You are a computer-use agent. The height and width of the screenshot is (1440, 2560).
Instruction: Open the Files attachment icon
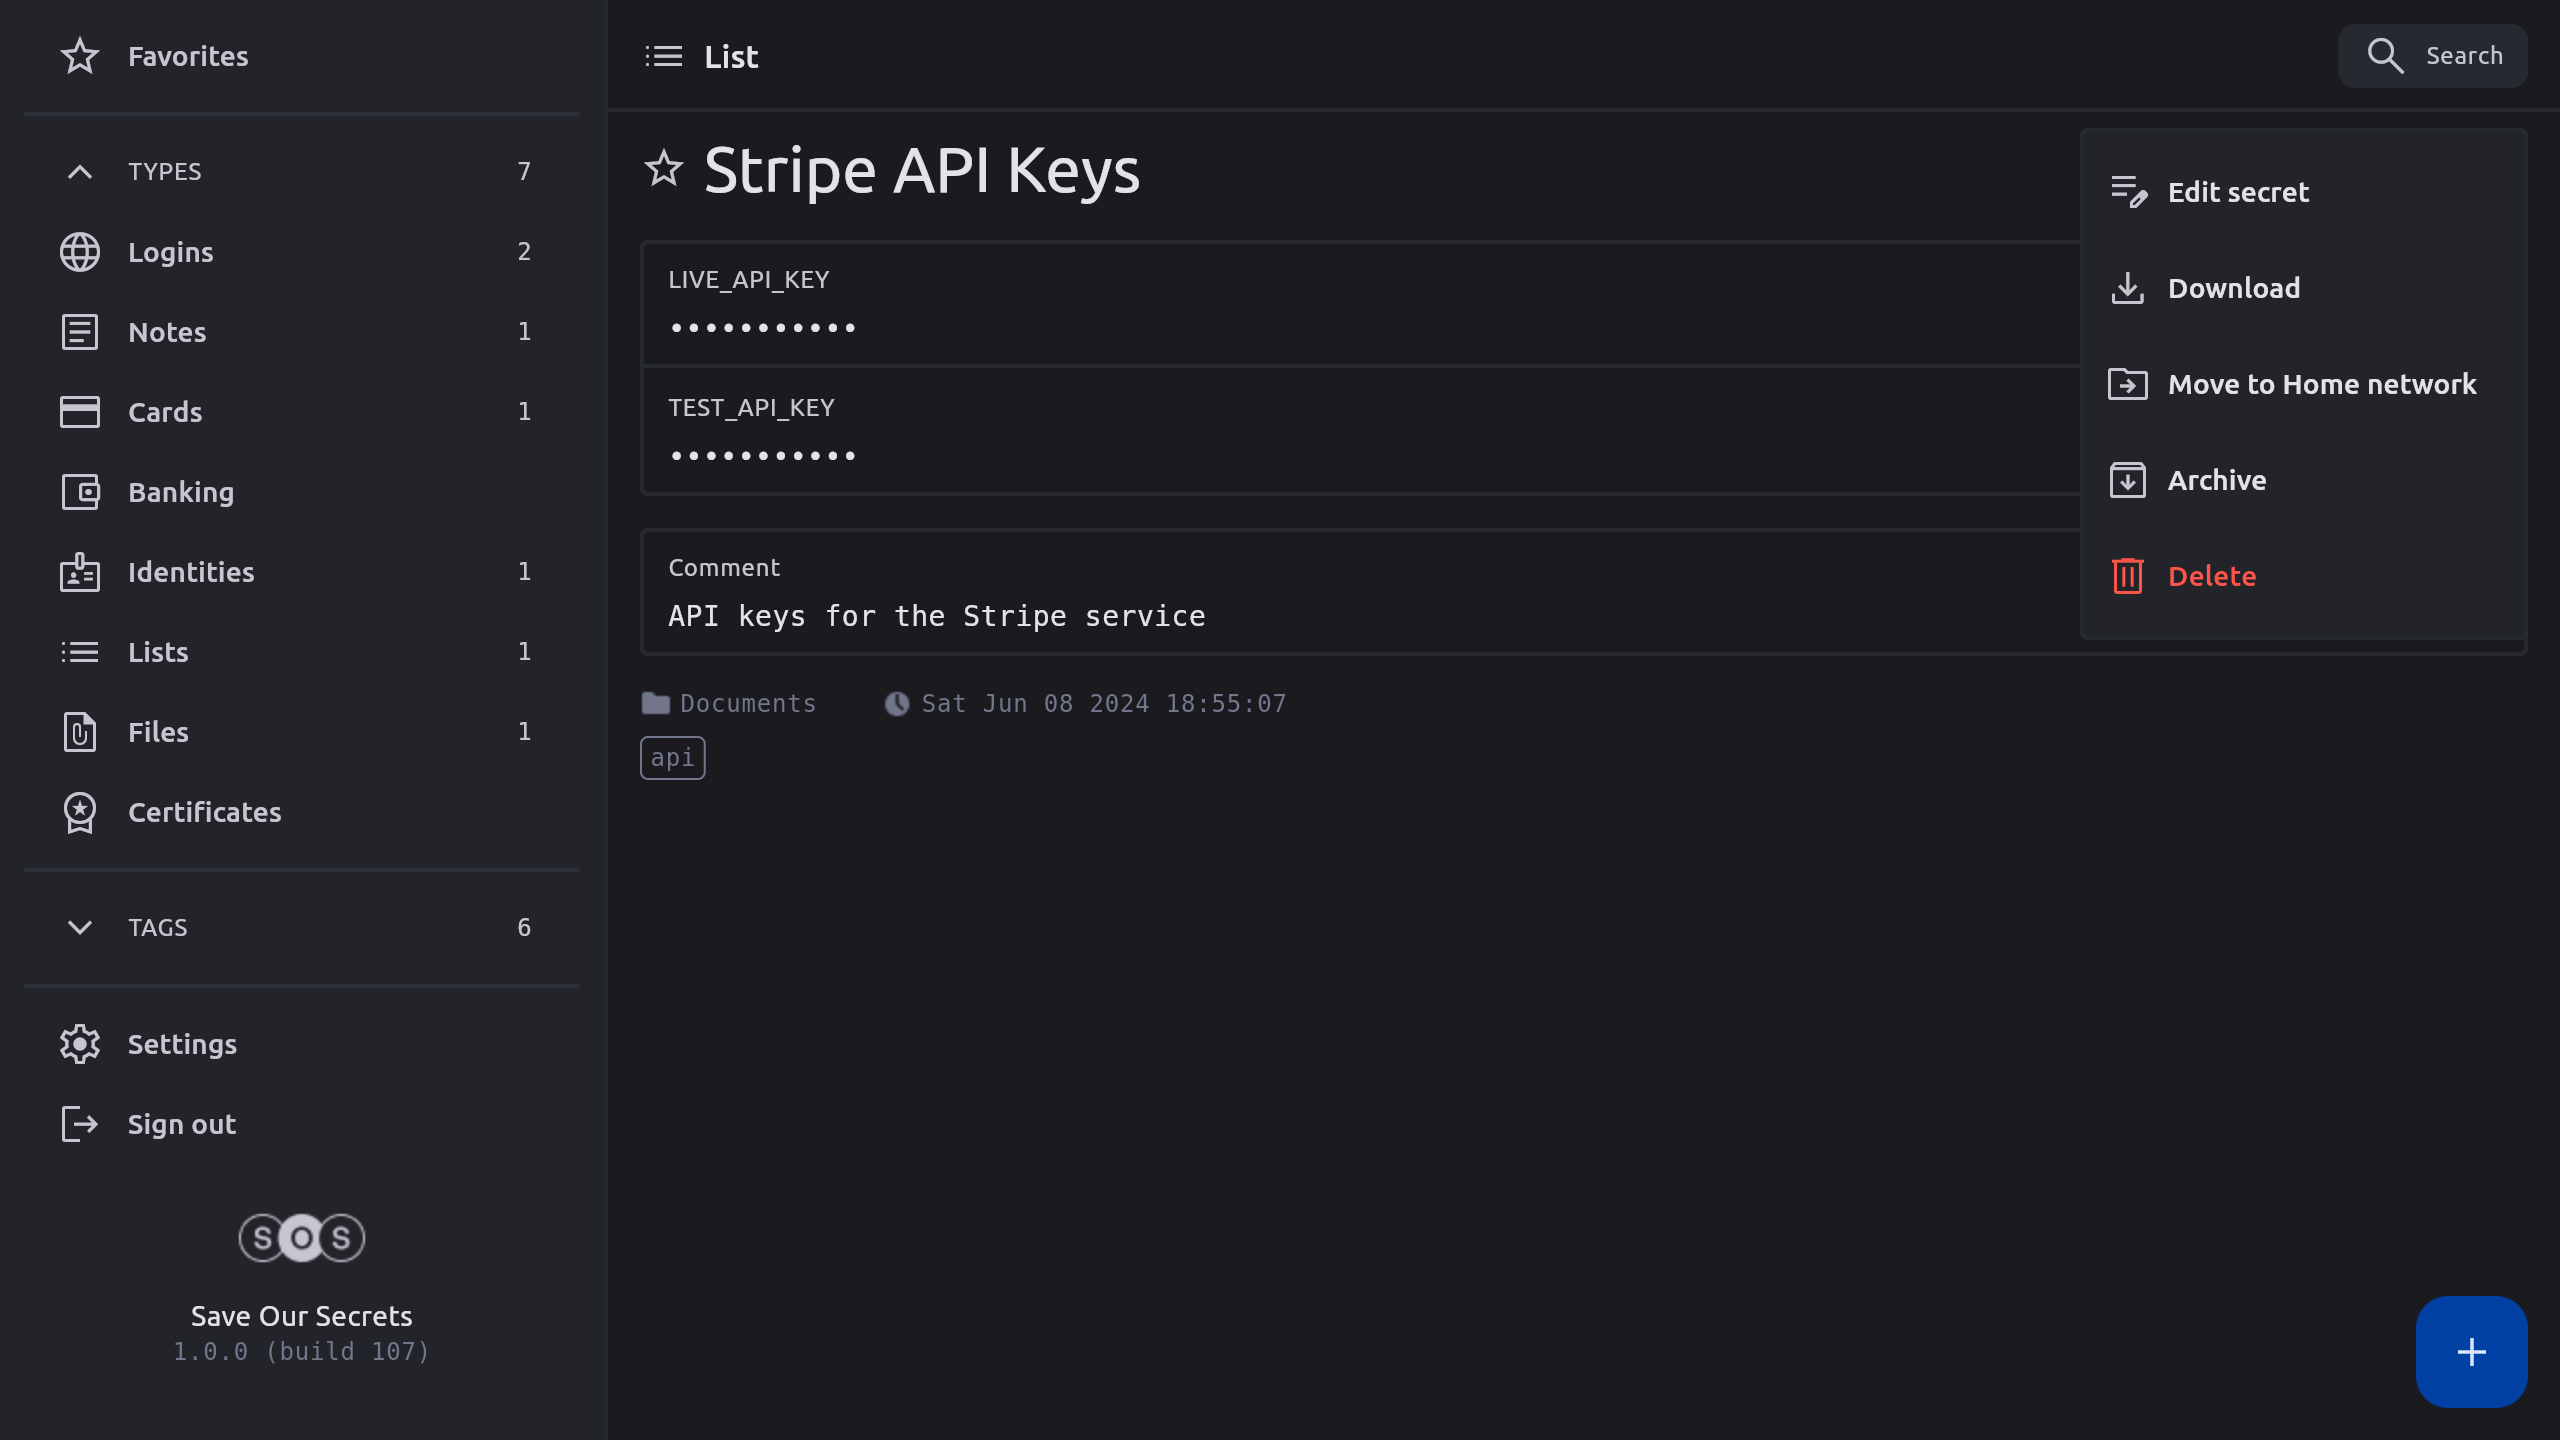point(80,732)
